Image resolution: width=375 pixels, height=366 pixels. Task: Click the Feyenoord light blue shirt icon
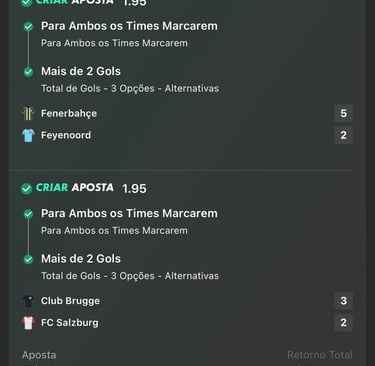(x=28, y=135)
